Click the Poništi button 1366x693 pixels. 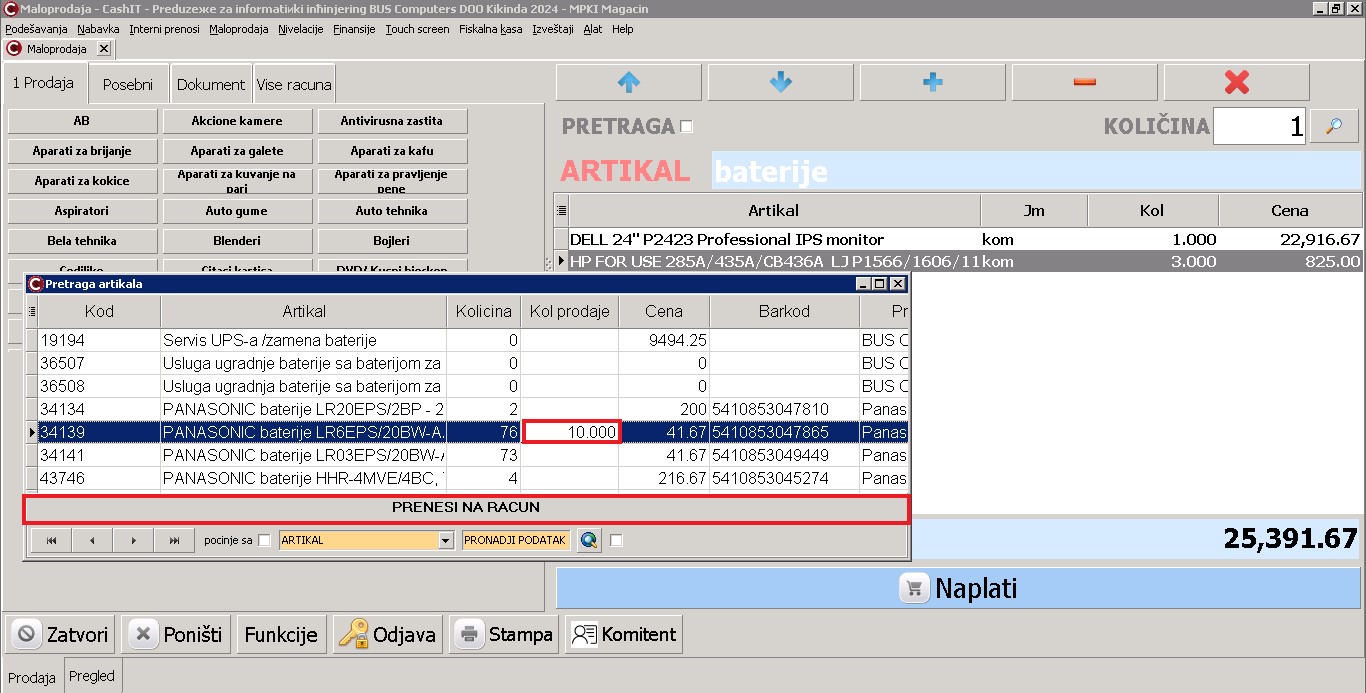pyautogui.click(x=177, y=634)
